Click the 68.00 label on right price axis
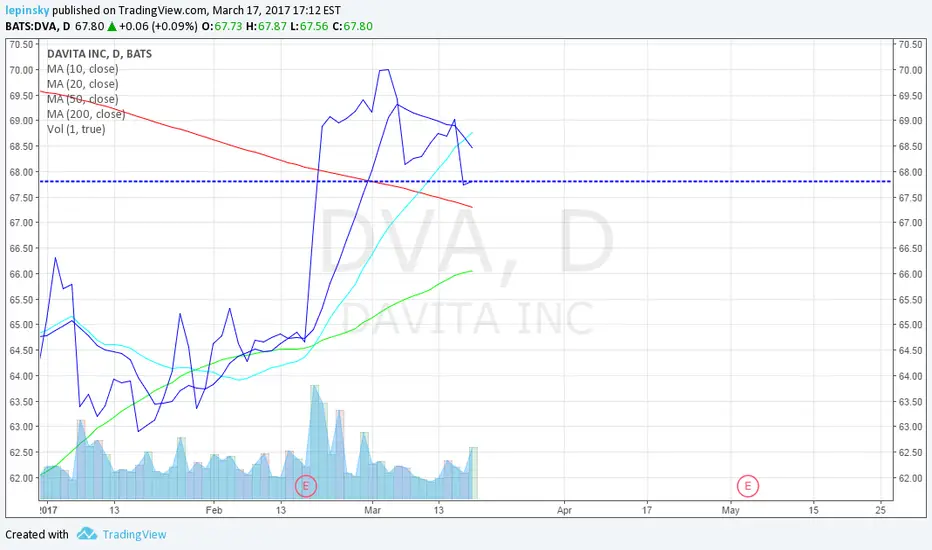 pyautogui.click(x=910, y=172)
